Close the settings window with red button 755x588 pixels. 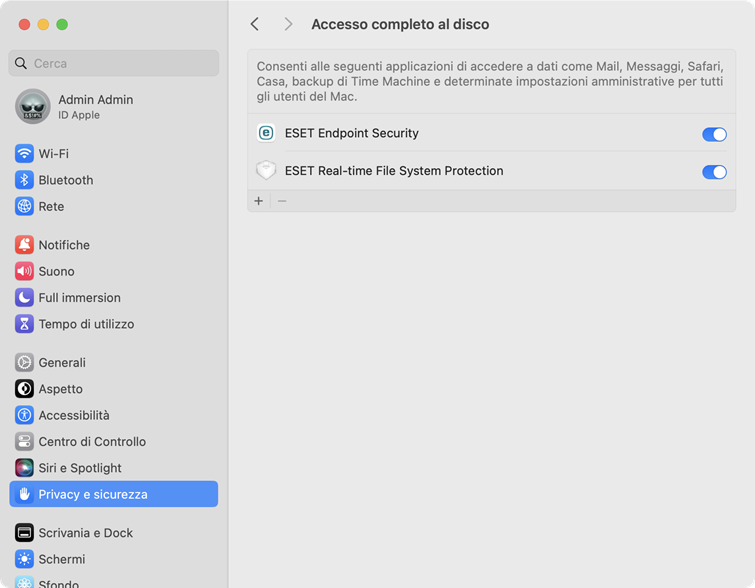coord(25,24)
